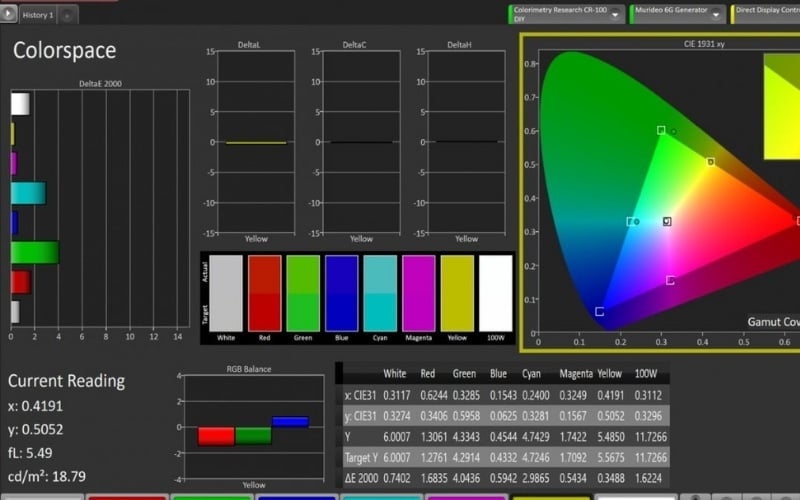
Task: Click the magenta bar in DeltaE 2000 chart
Action: (14, 164)
